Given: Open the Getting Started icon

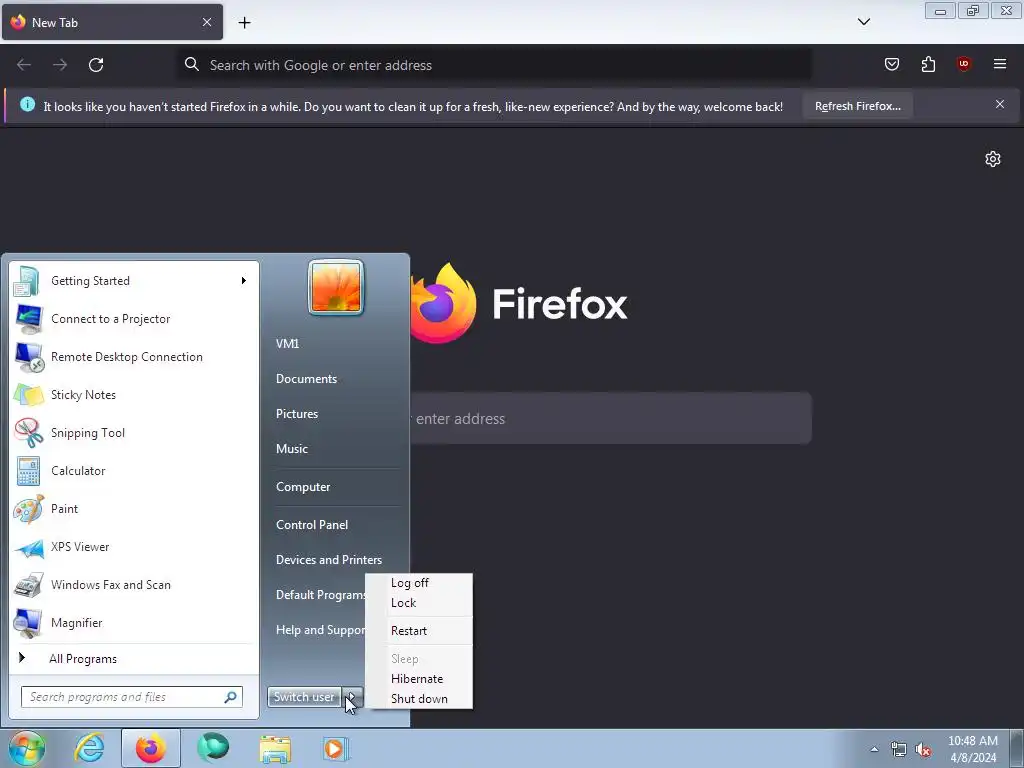Looking at the screenshot, I should pos(27,281).
